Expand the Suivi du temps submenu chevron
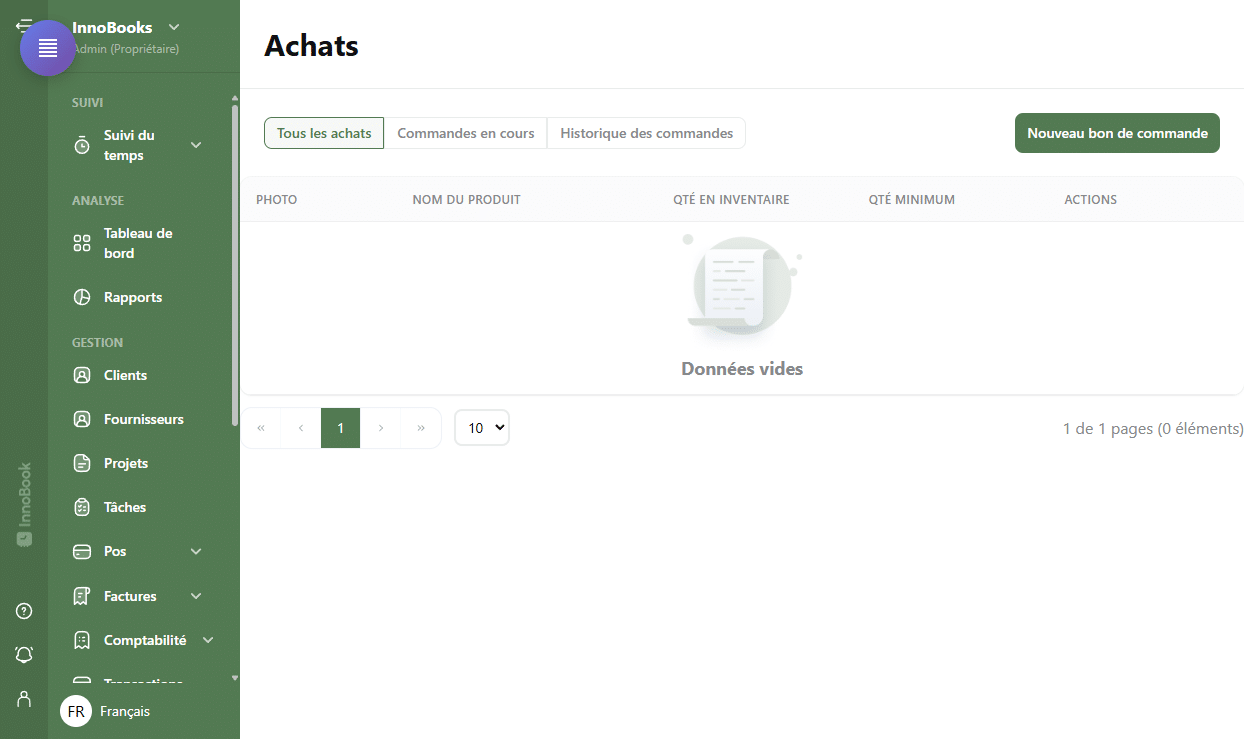The image size is (1244, 739). tap(196, 145)
